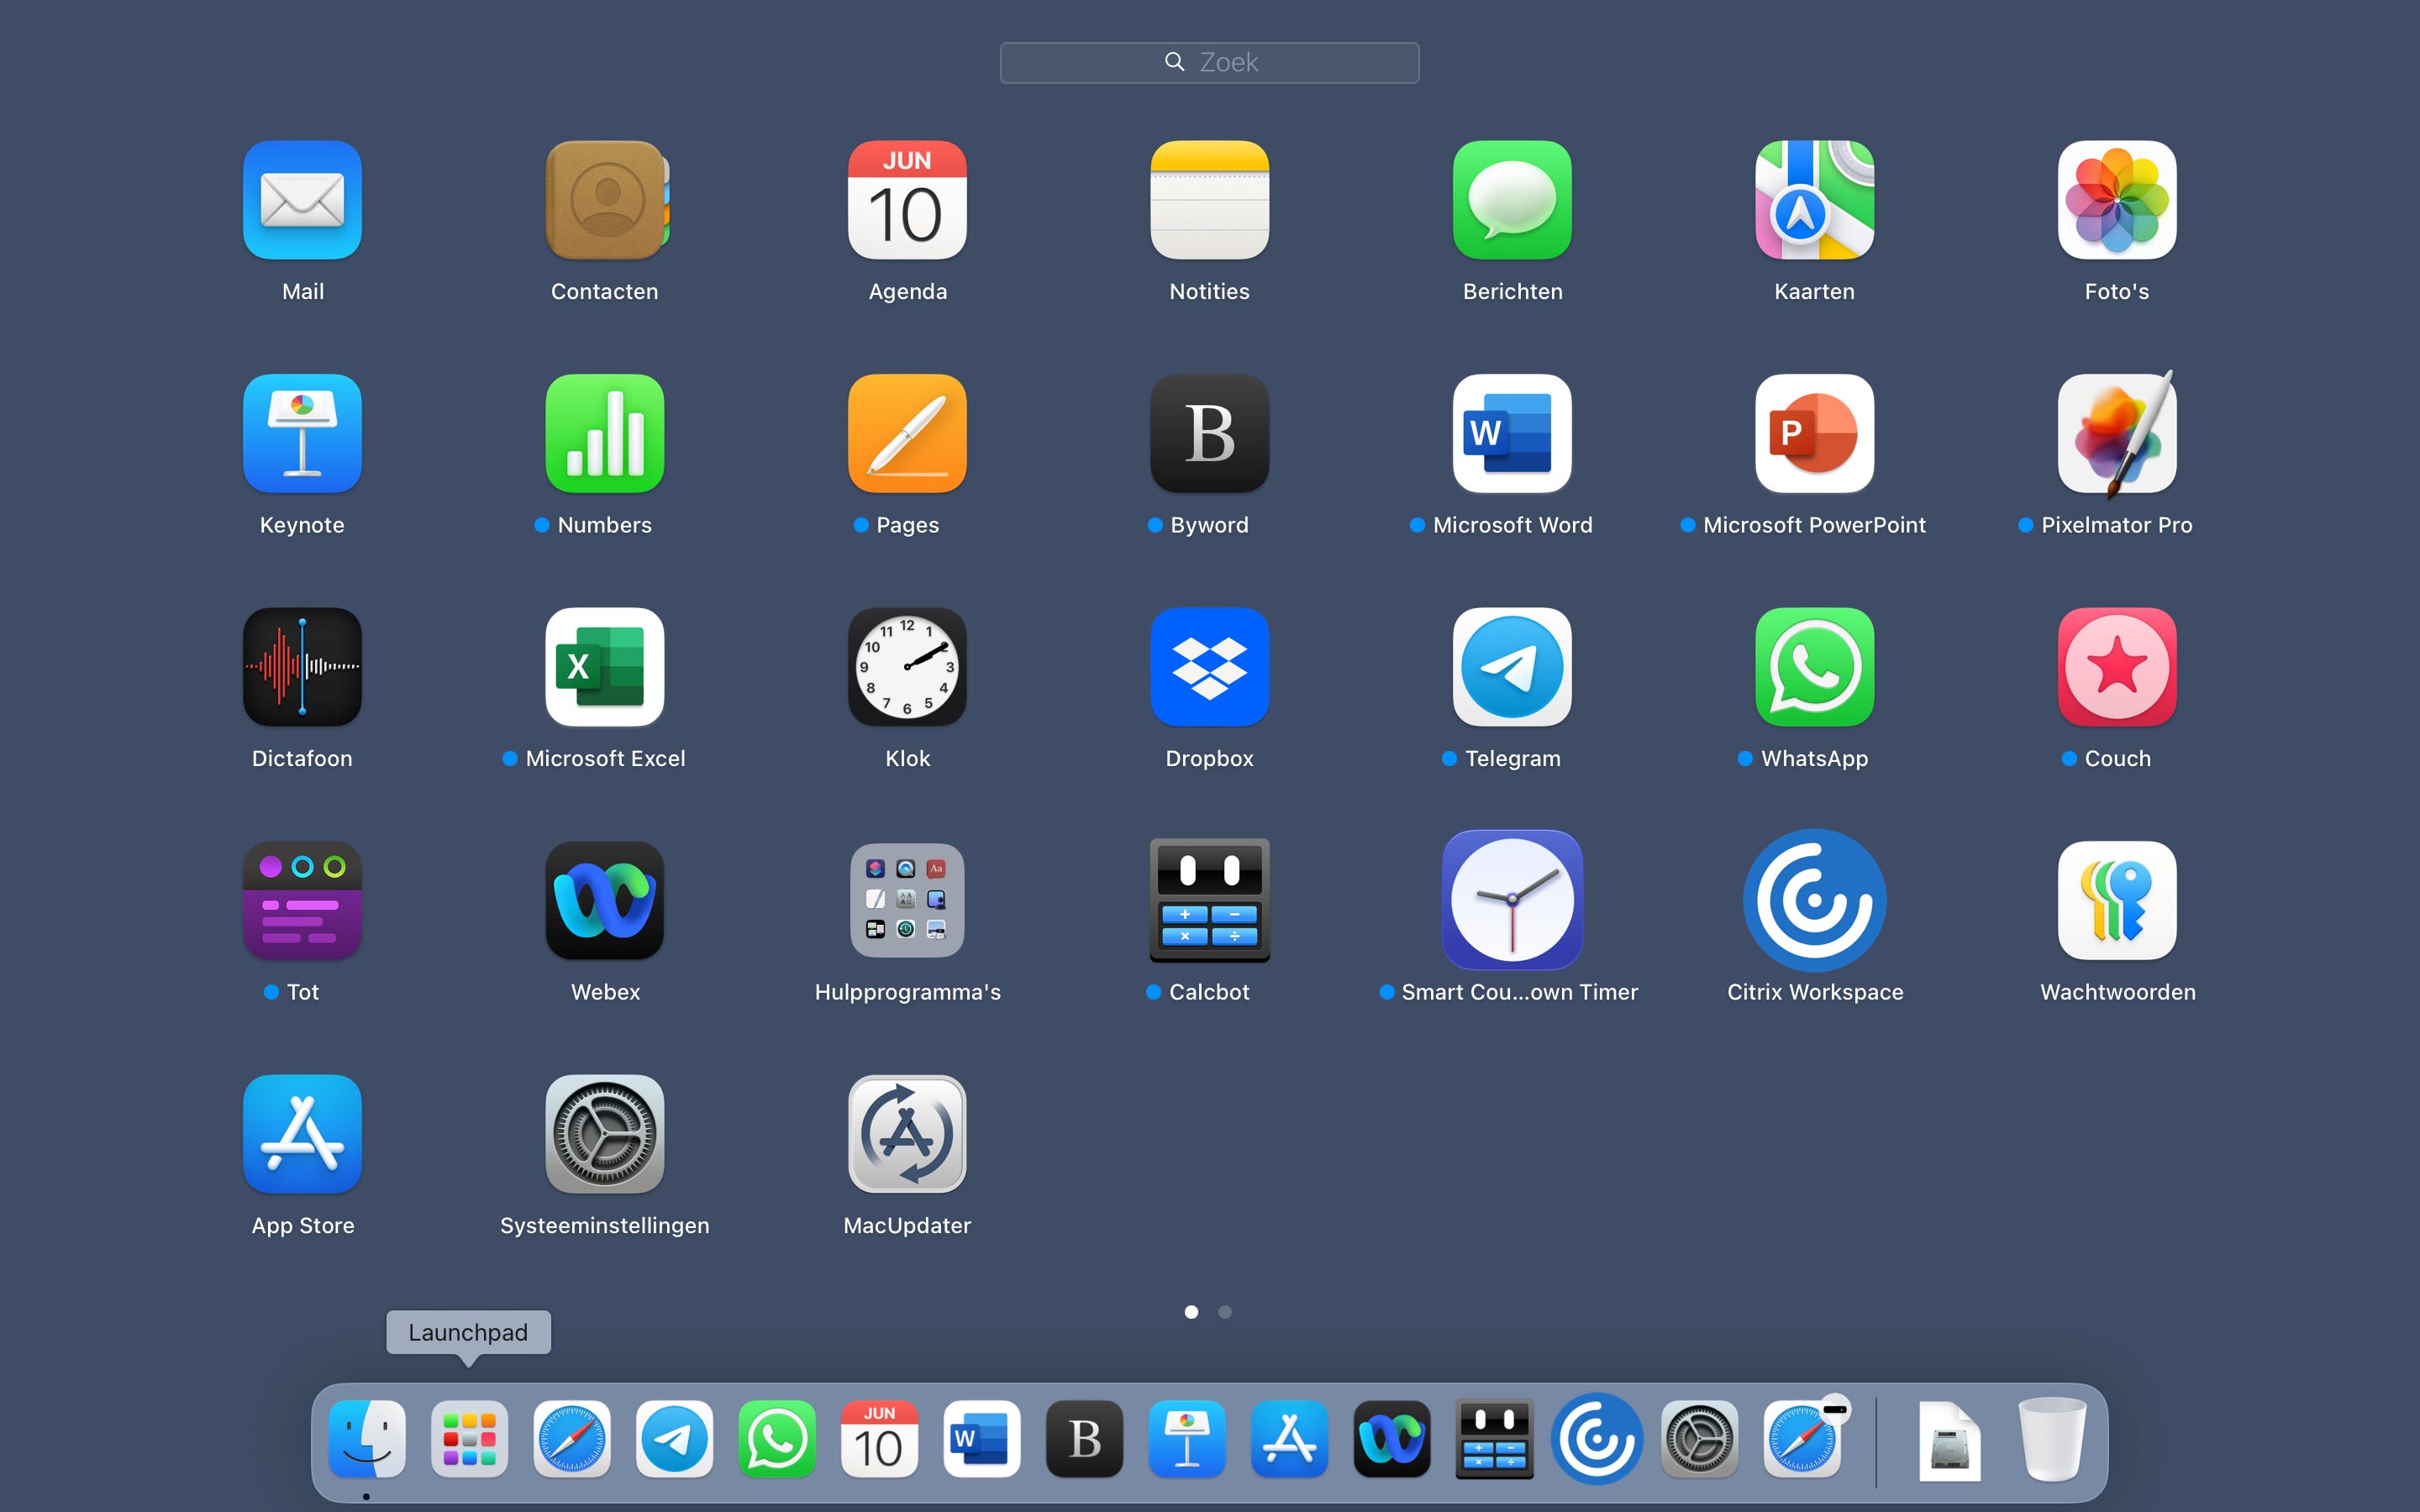The height and width of the screenshot is (1512, 2420).
Task: Open the Numbers app
Action: 605,433
